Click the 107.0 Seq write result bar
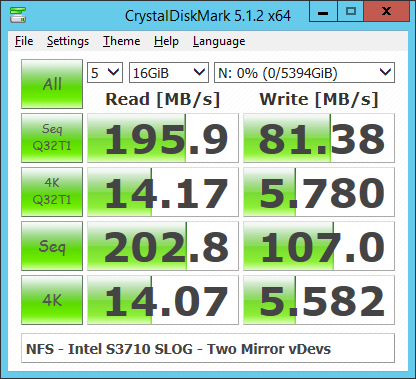Screen dimensions: 416x379 (319, 246)
